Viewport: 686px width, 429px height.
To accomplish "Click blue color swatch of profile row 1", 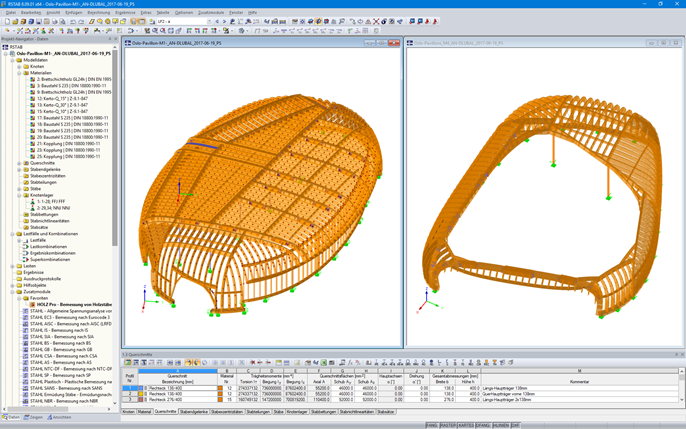I will point(141,388).
